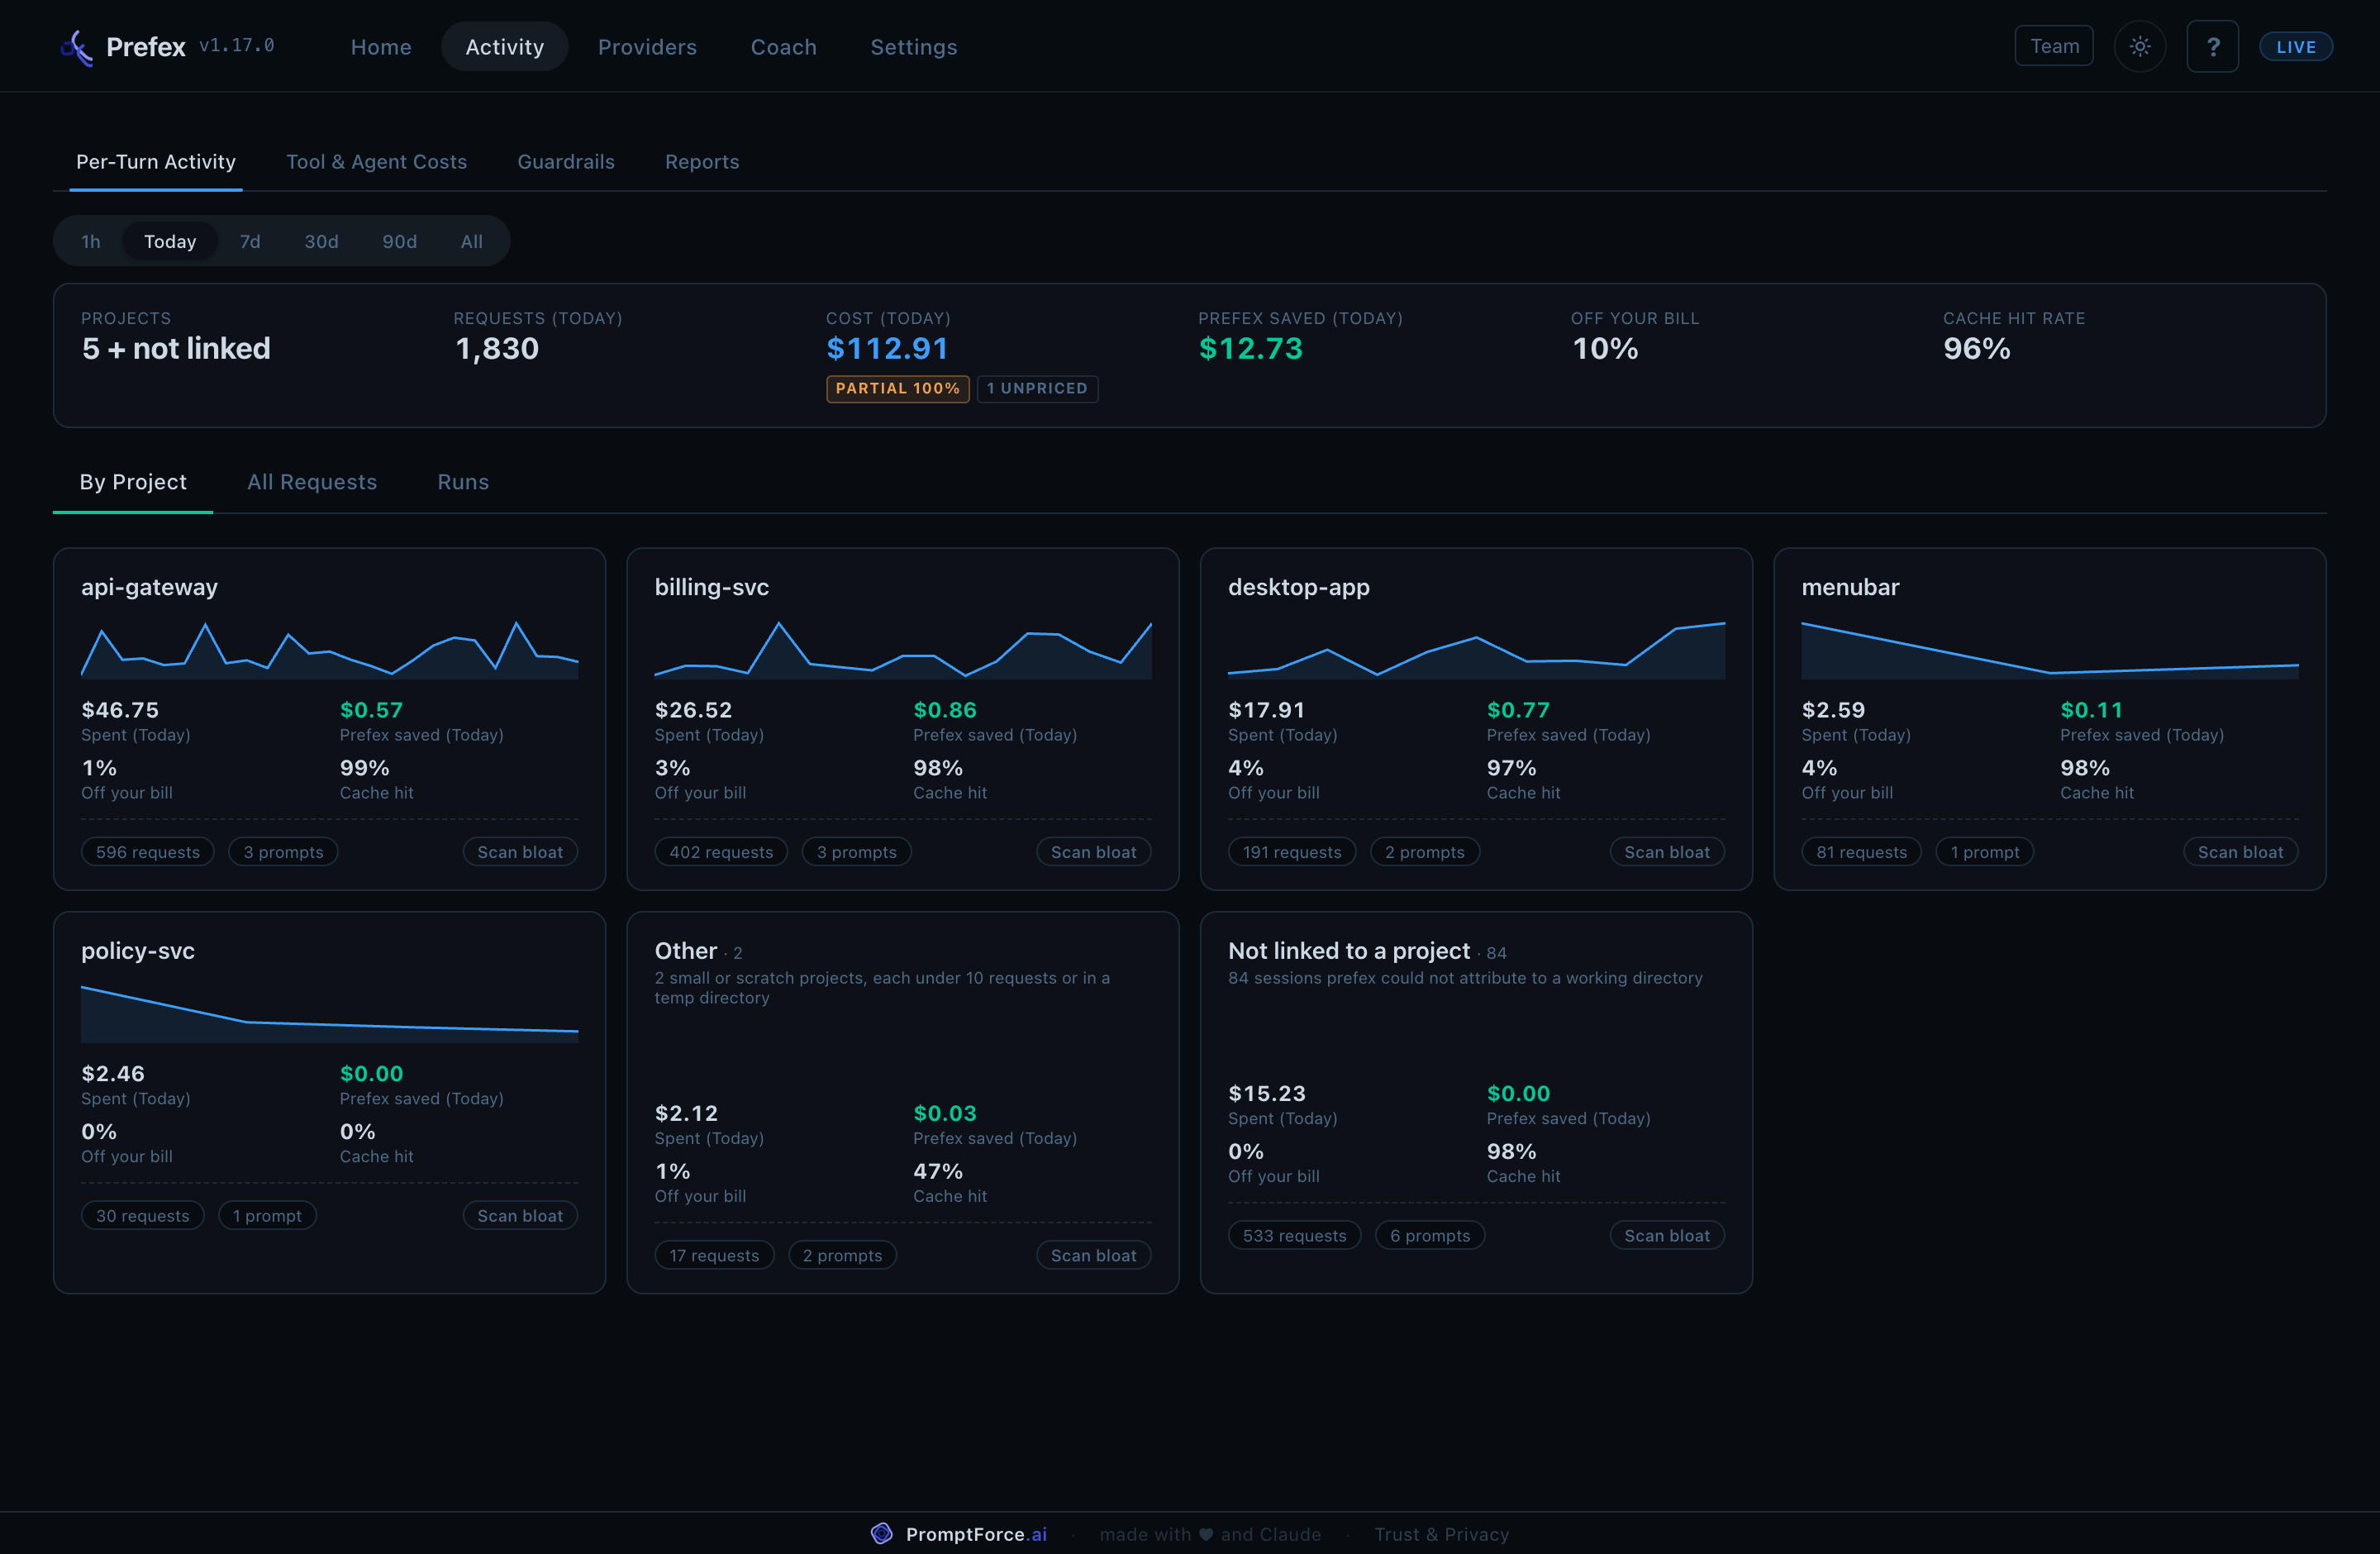
Task: Scan bloat in Not linked to a project card
Action: pos(1666,1236)
